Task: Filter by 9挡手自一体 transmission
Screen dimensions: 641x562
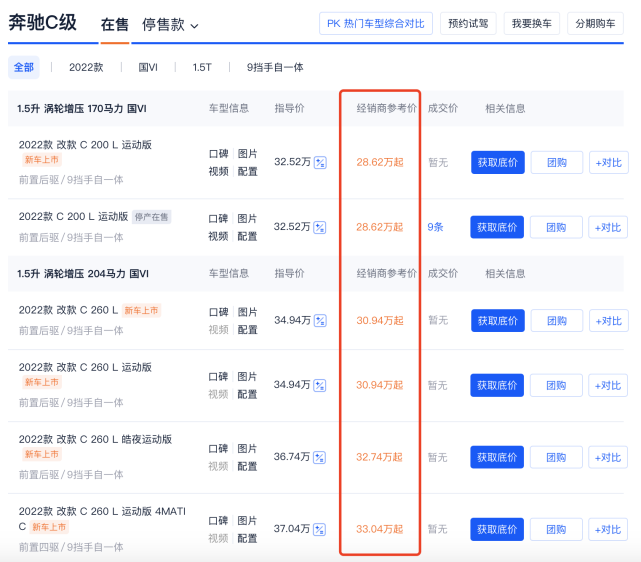Action: pos(275,67)
